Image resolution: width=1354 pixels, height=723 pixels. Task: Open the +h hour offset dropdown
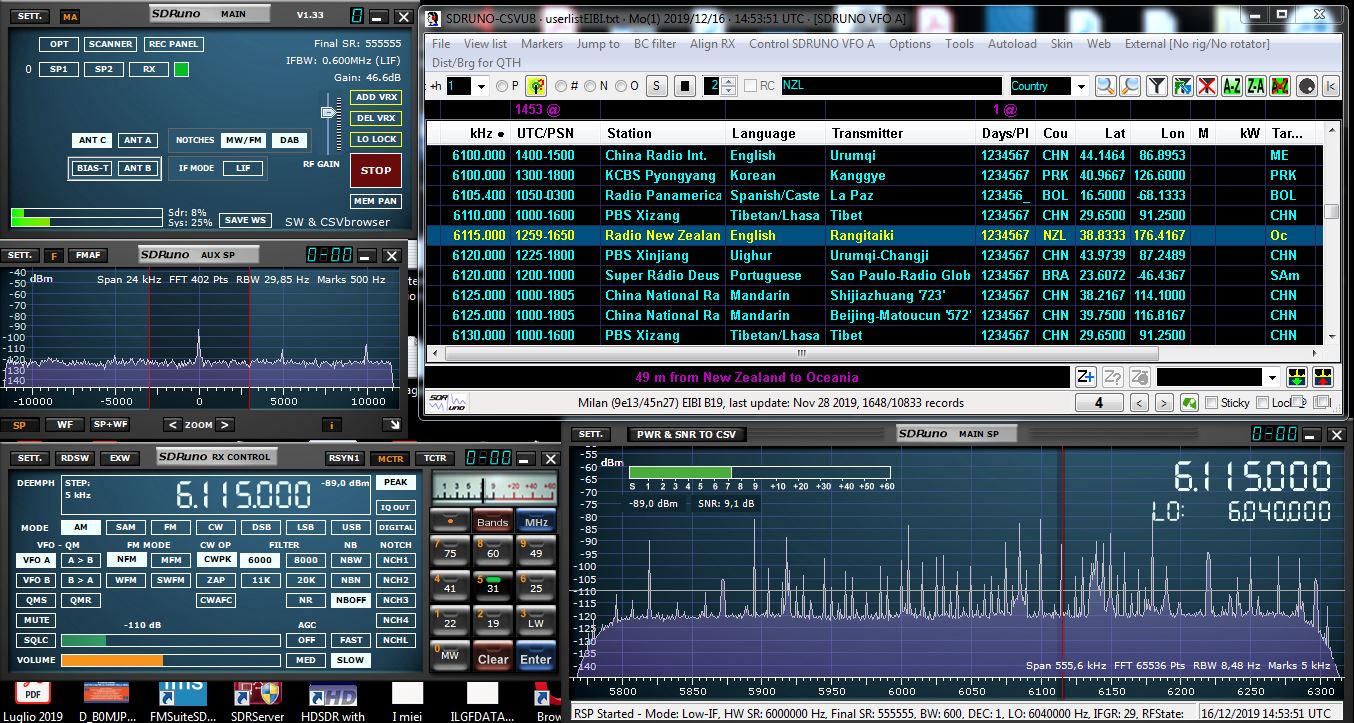pos(481,86)
